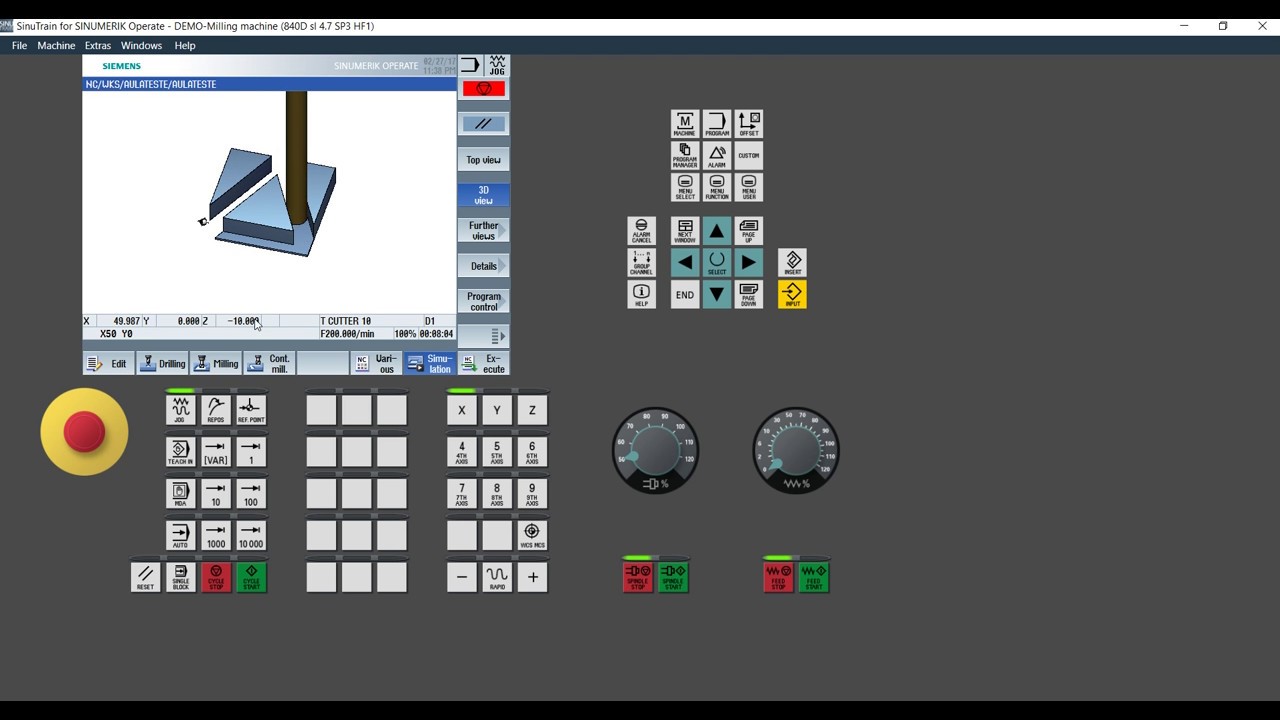Image resolution: width=1280 pixels, height=720 pixels.
Task: Open the Milling softkey tab
Action: 216,364
